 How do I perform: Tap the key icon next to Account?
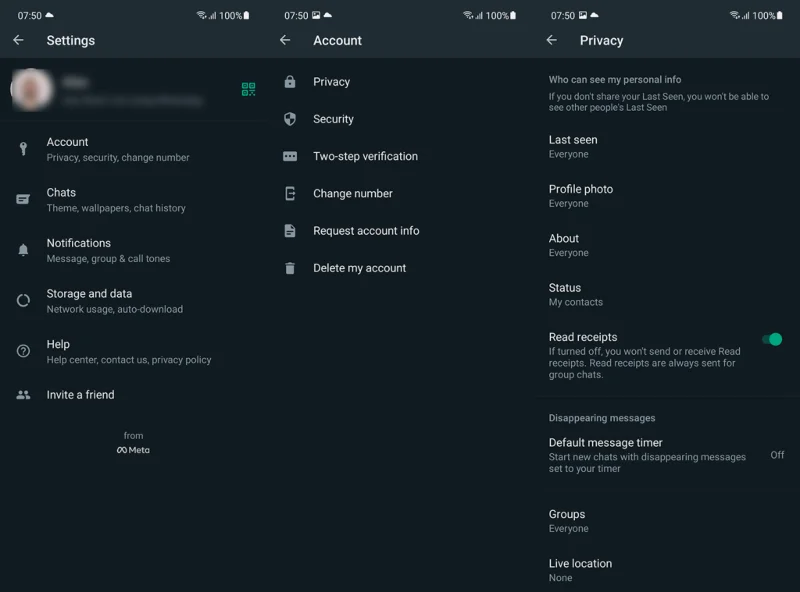pos(23,149)
